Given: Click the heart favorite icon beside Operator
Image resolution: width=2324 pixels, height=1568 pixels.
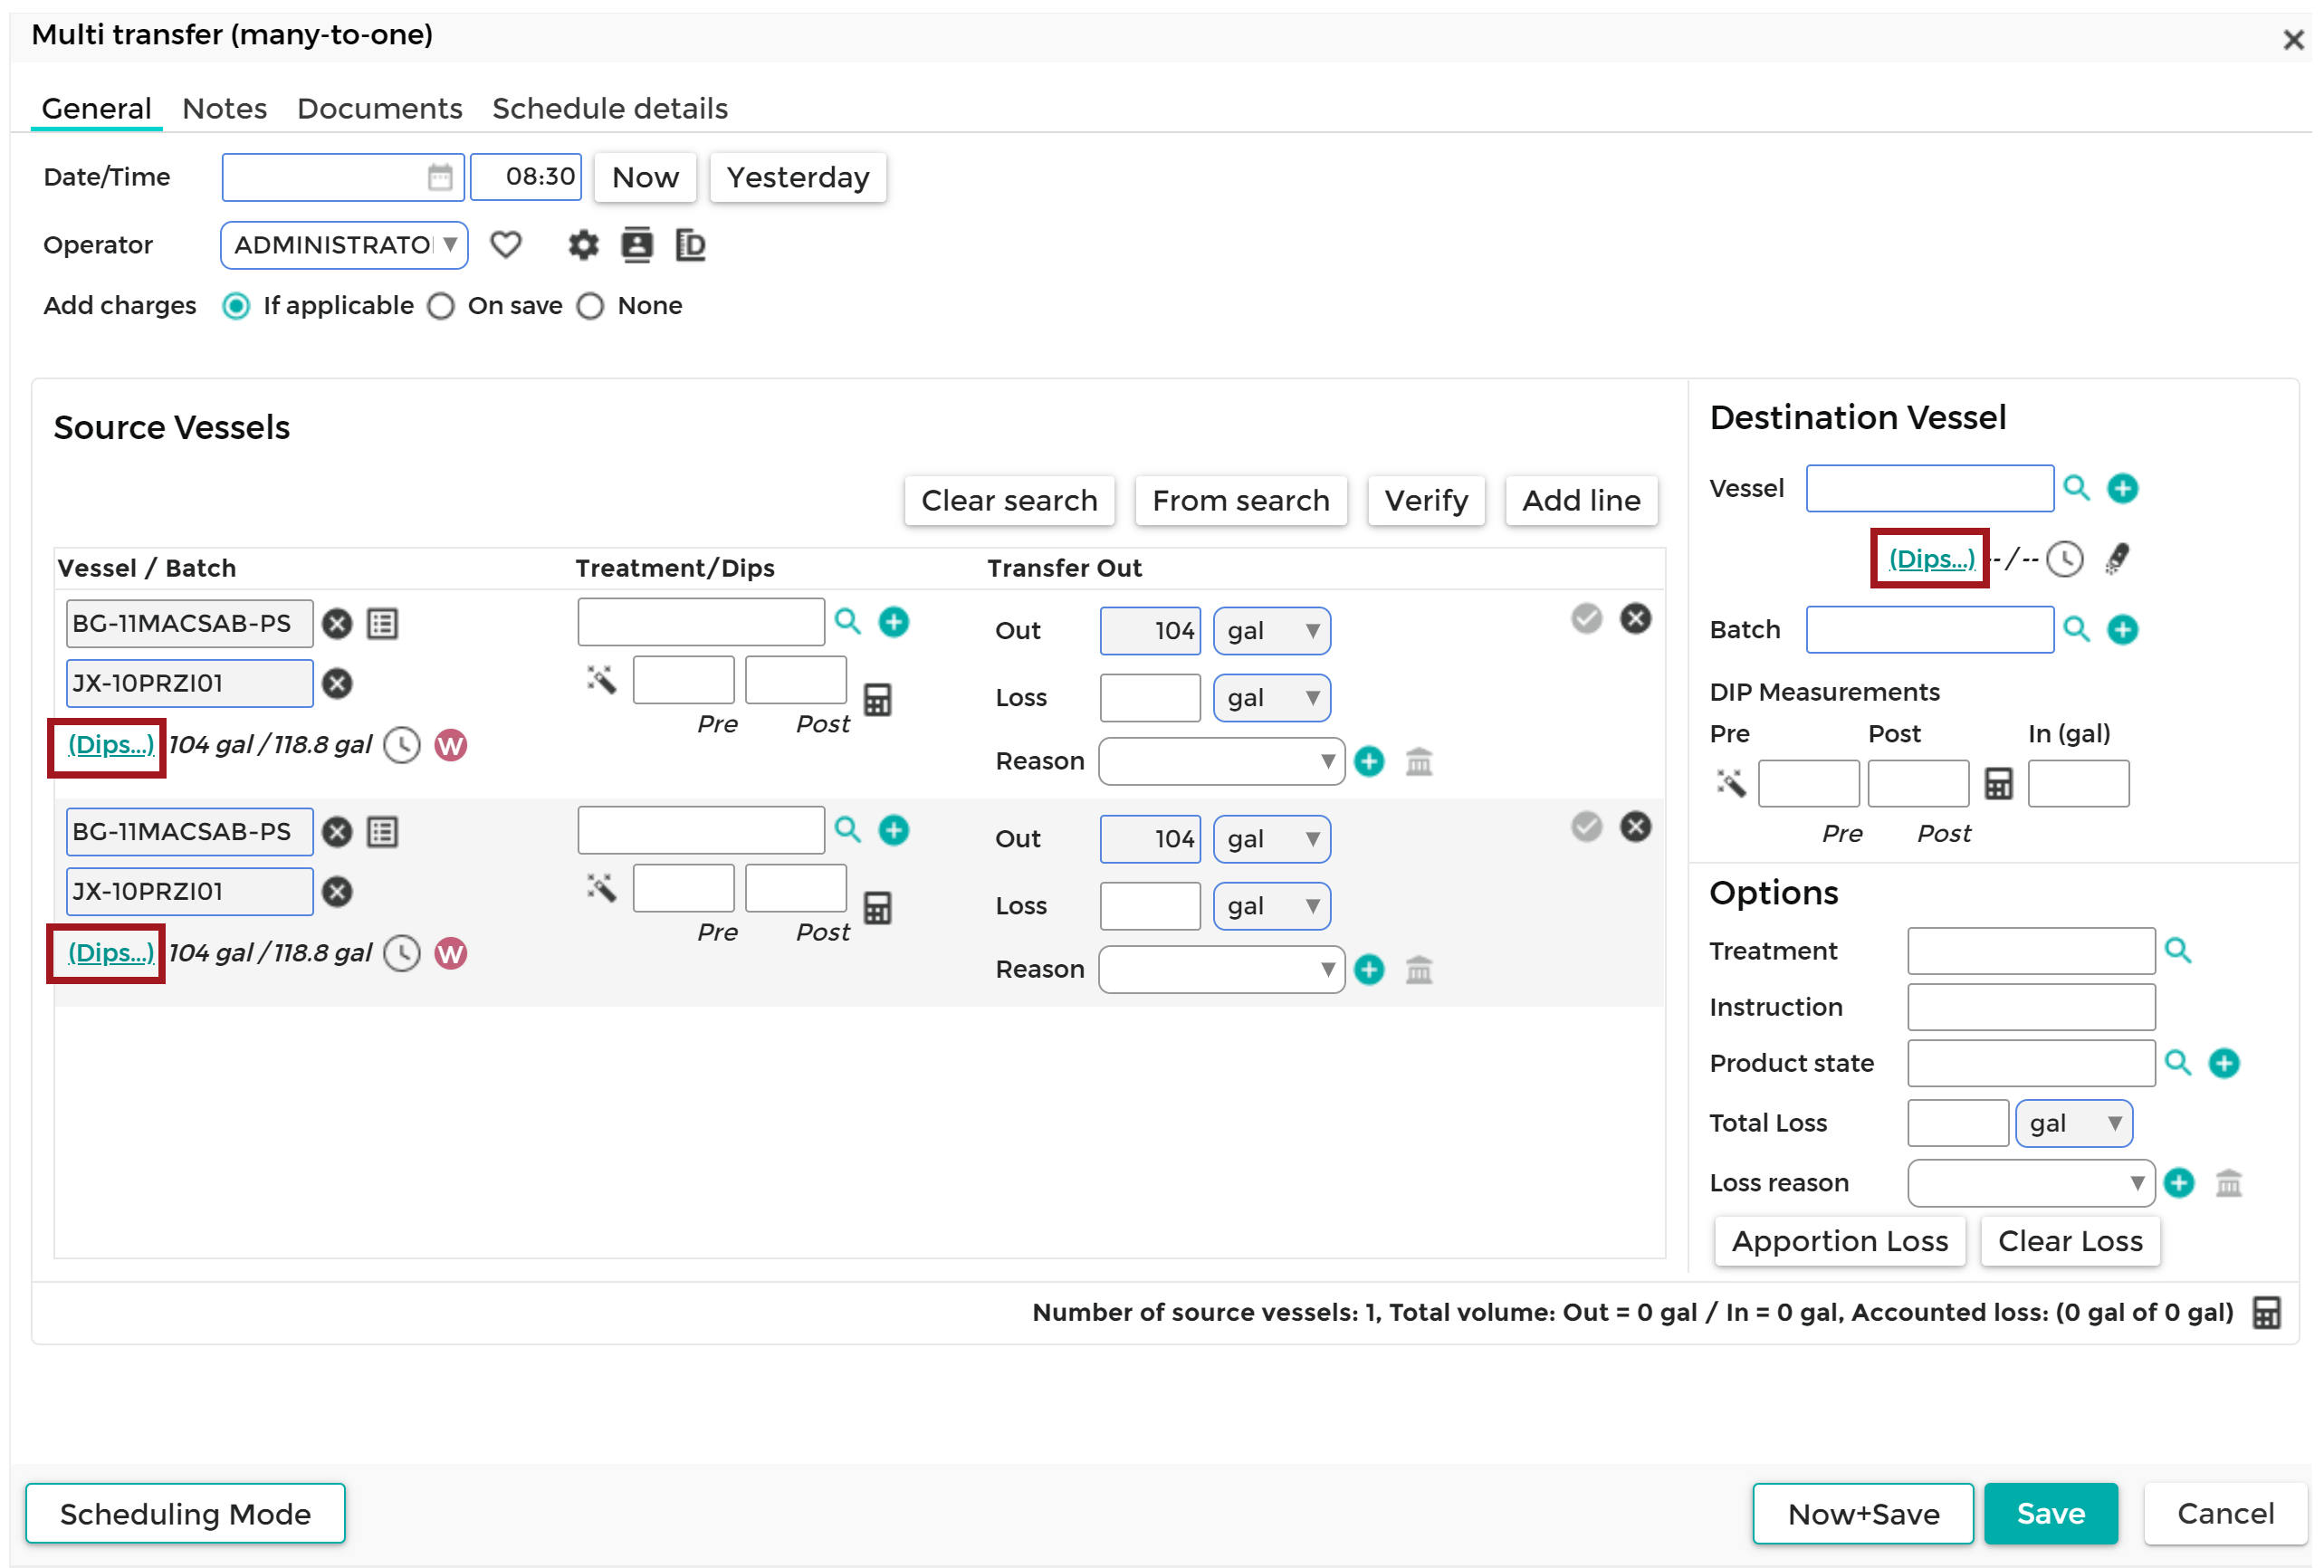Looking at the screenshot, I should pyautogui.click(x=506, y=245).
